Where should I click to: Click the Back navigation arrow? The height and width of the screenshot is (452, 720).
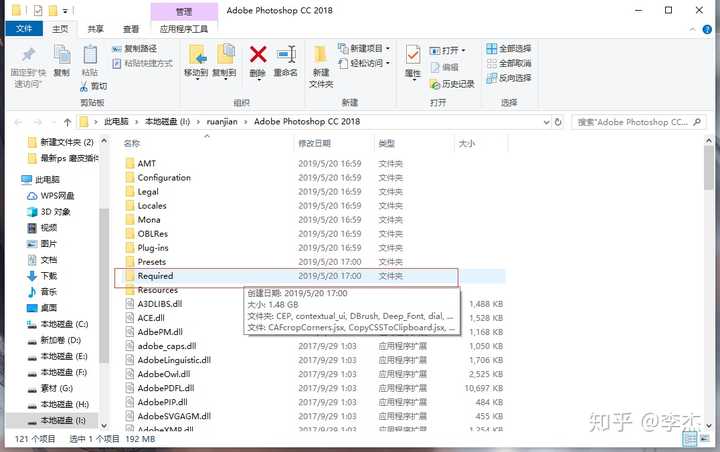18,122
